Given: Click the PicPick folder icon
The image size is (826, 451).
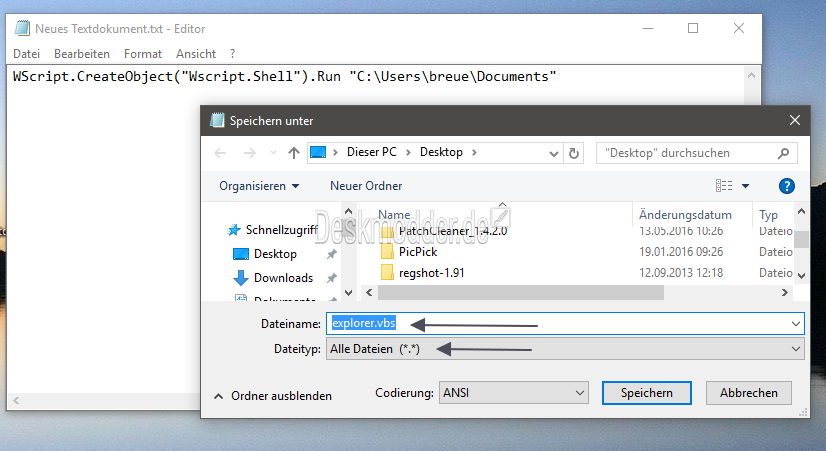Looking at the screenshot, I should click(x=387, y=251).
